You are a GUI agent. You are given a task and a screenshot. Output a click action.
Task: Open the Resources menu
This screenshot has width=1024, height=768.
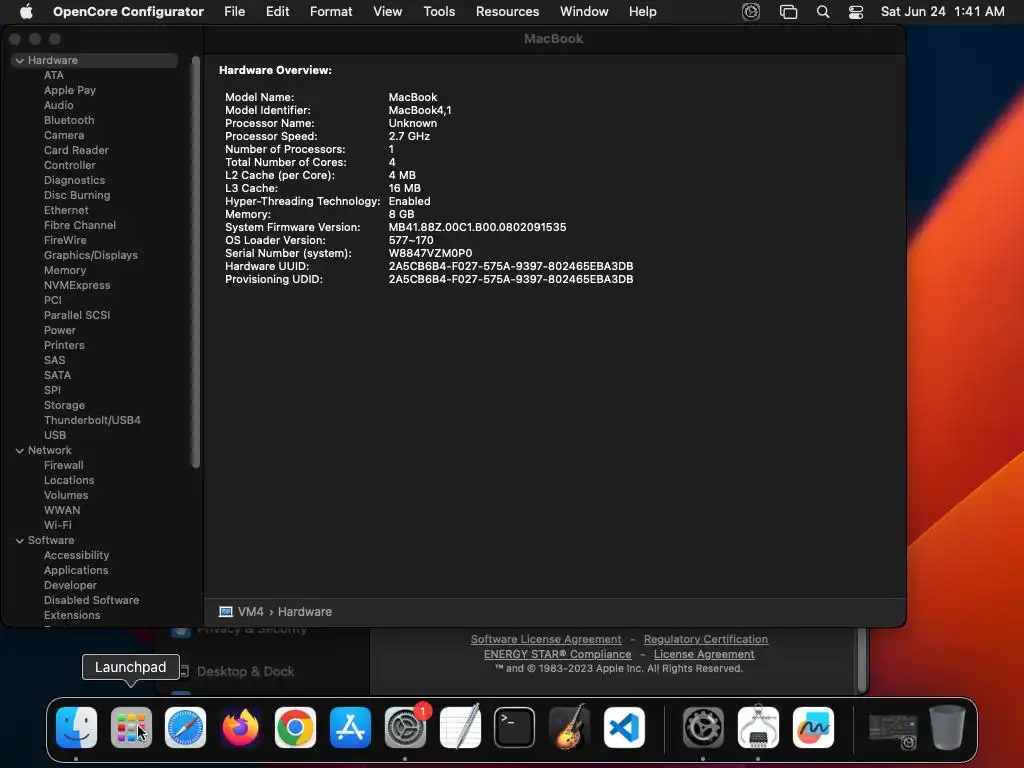pyautogui.click(x=507, y=11)
